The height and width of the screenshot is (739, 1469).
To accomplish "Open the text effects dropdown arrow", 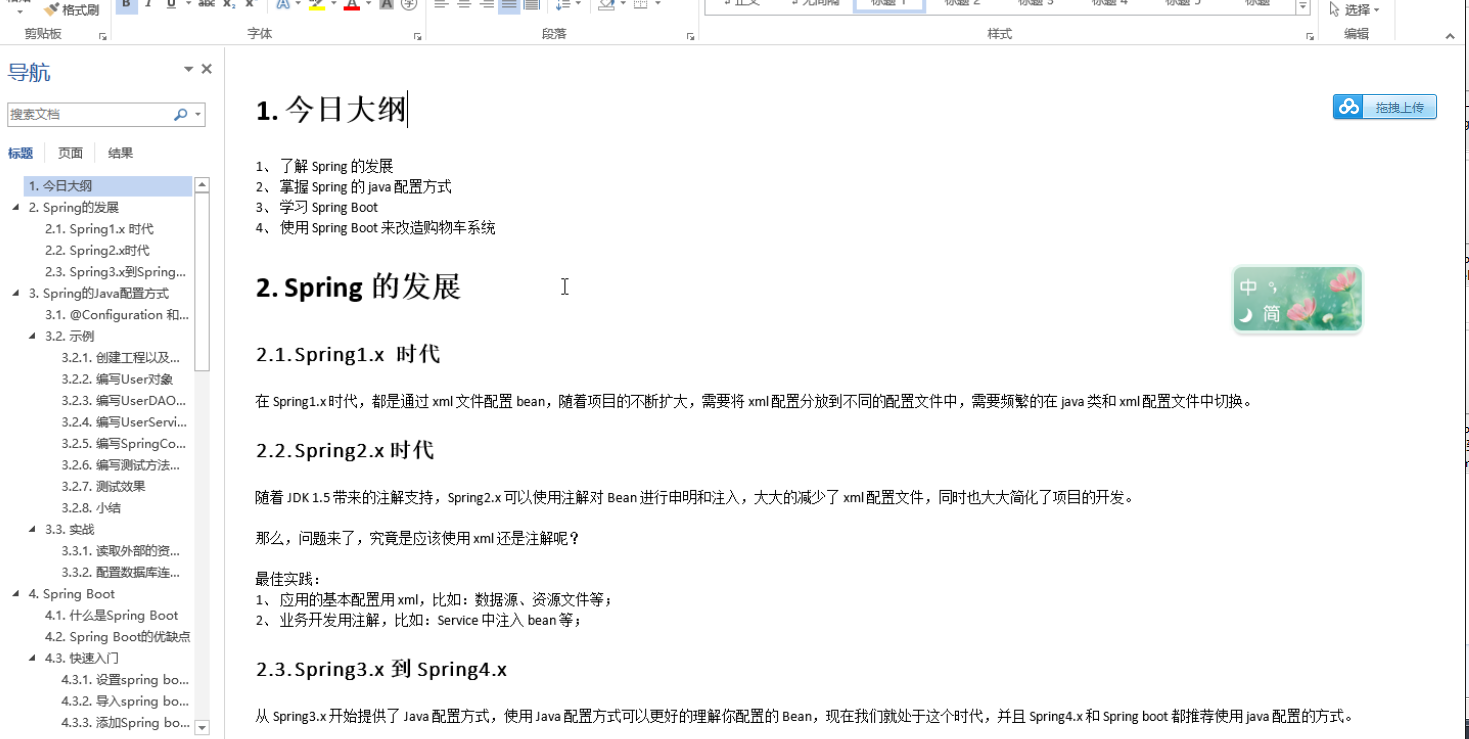I will (297, 4).
